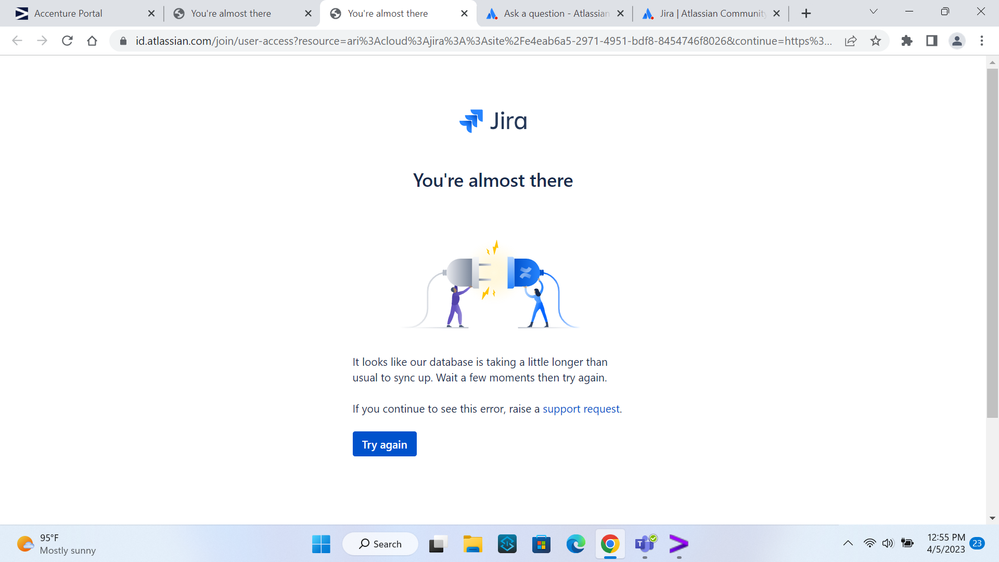Viewport: 999px width, 562px height.
Task: Open the Extensions puzzle menu
Action: click(x=907, y=41)
